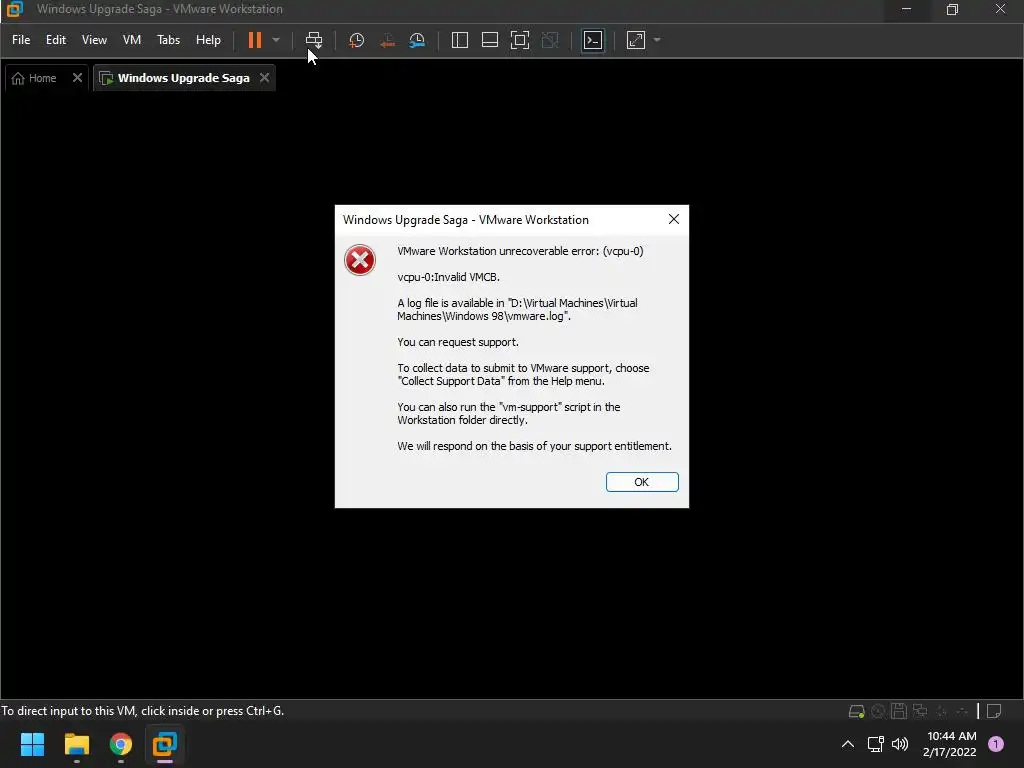Take a snapshot of this virtual machine
1024x768 pixels.
coord(356,40)
